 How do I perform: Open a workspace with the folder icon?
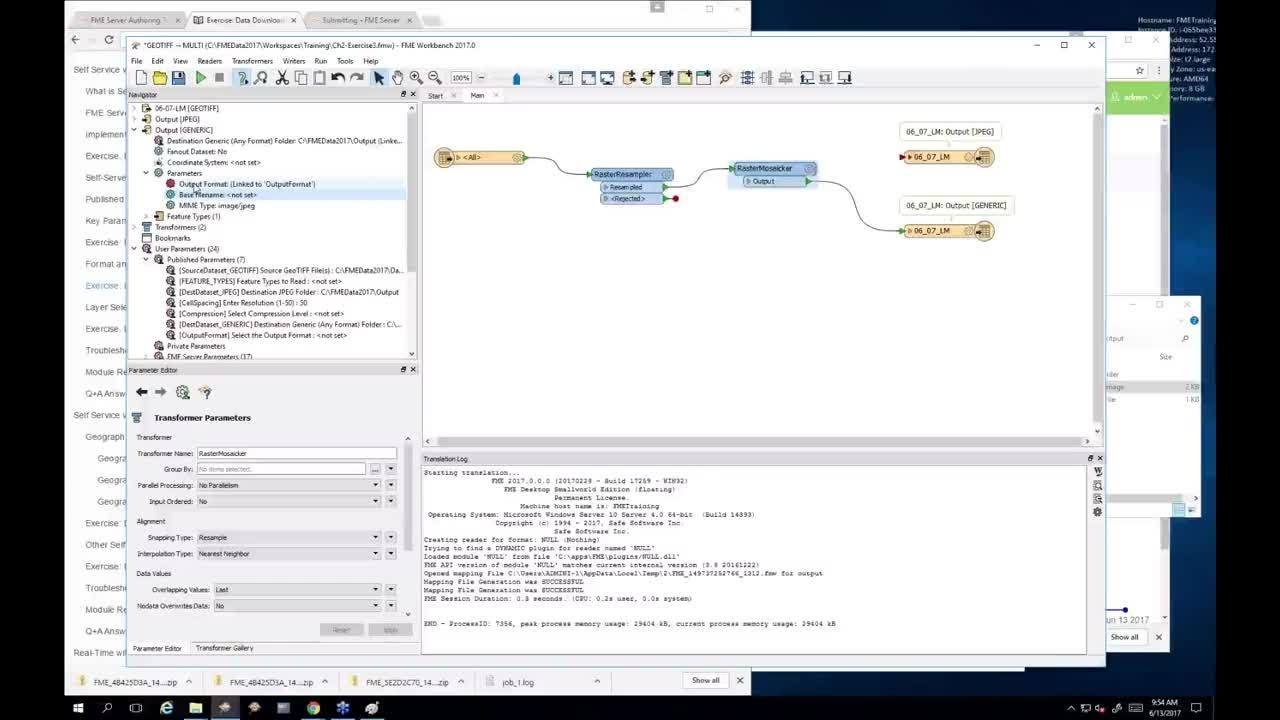point(159,78)
